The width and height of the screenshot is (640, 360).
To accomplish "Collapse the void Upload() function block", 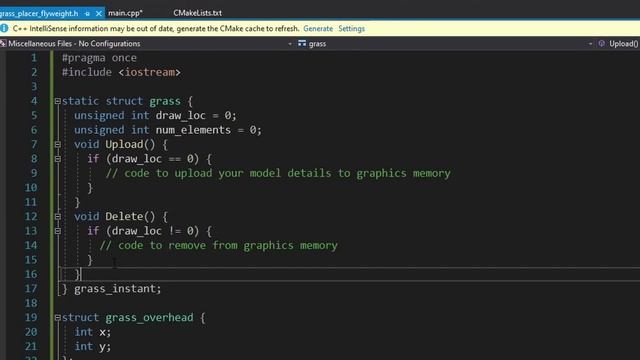I will pyautogui.click(x=58, y=144).
